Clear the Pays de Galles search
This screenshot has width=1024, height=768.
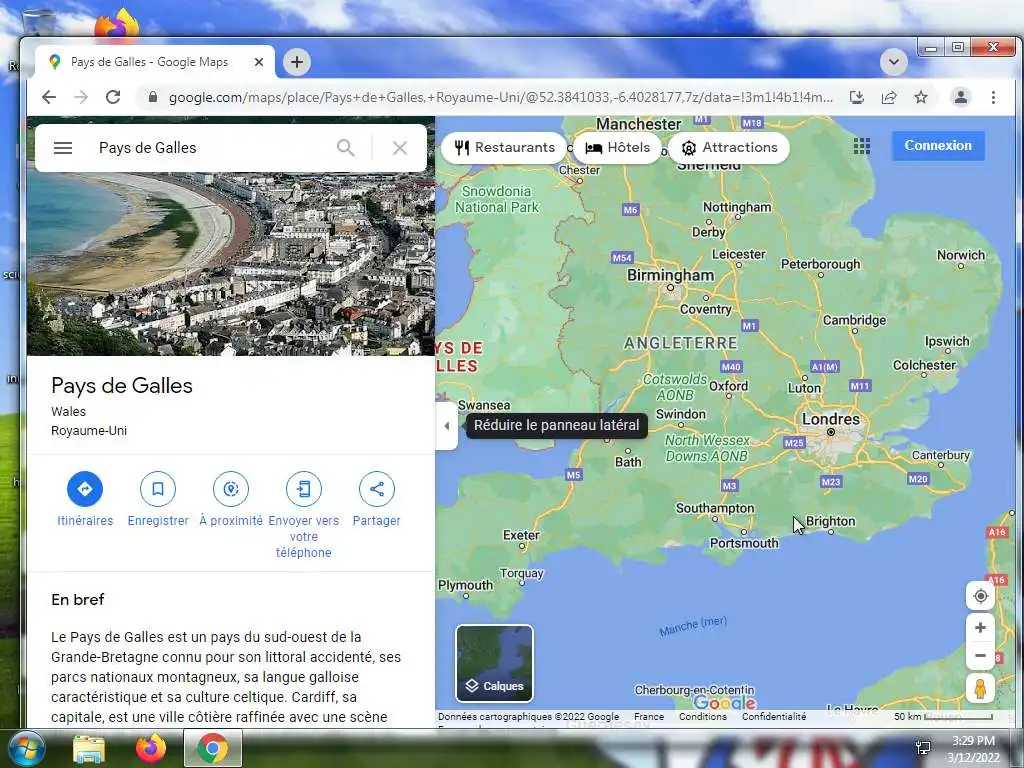click(400, 148)
